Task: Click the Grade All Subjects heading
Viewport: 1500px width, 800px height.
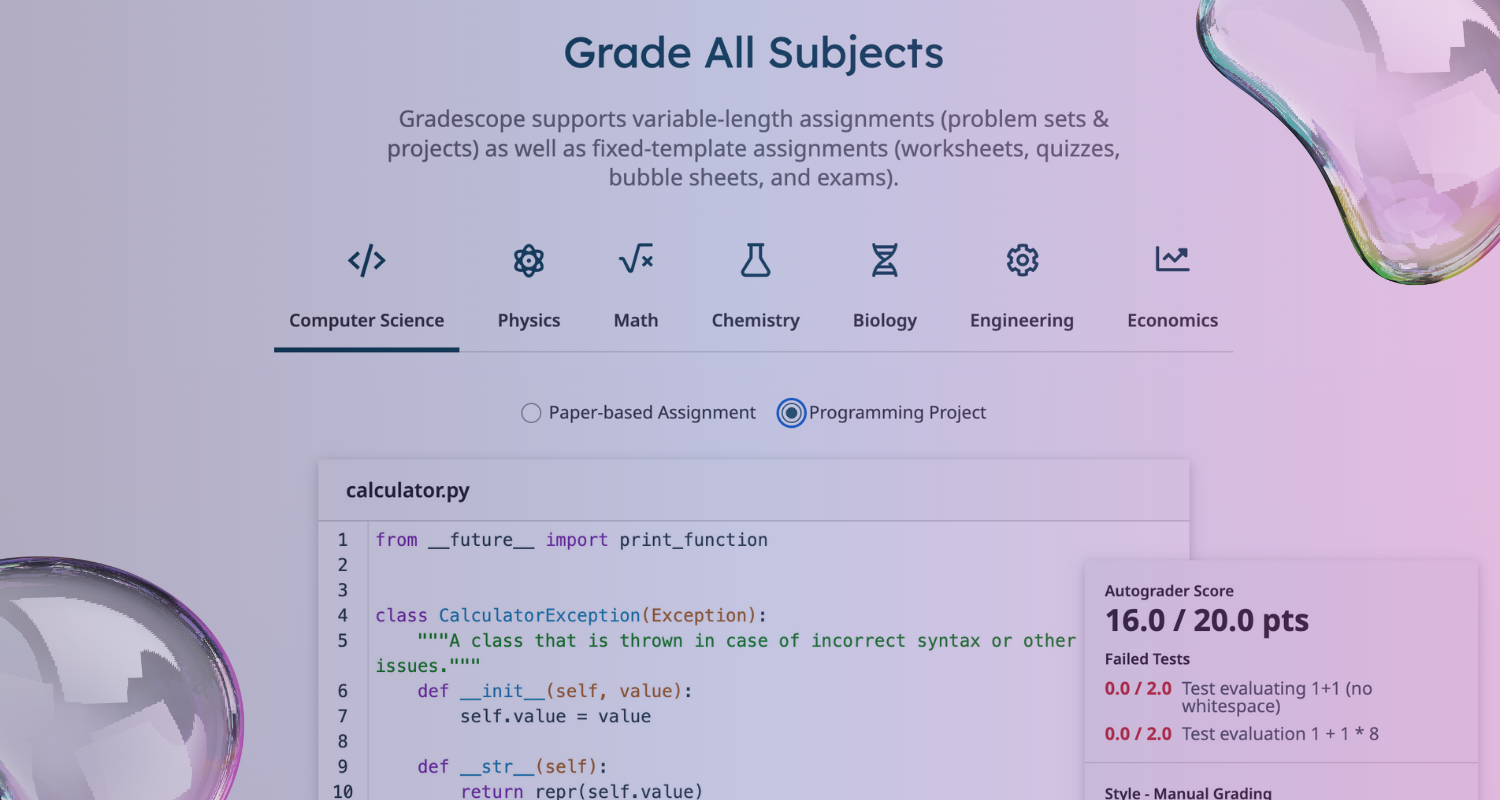Action: [754, 52]
